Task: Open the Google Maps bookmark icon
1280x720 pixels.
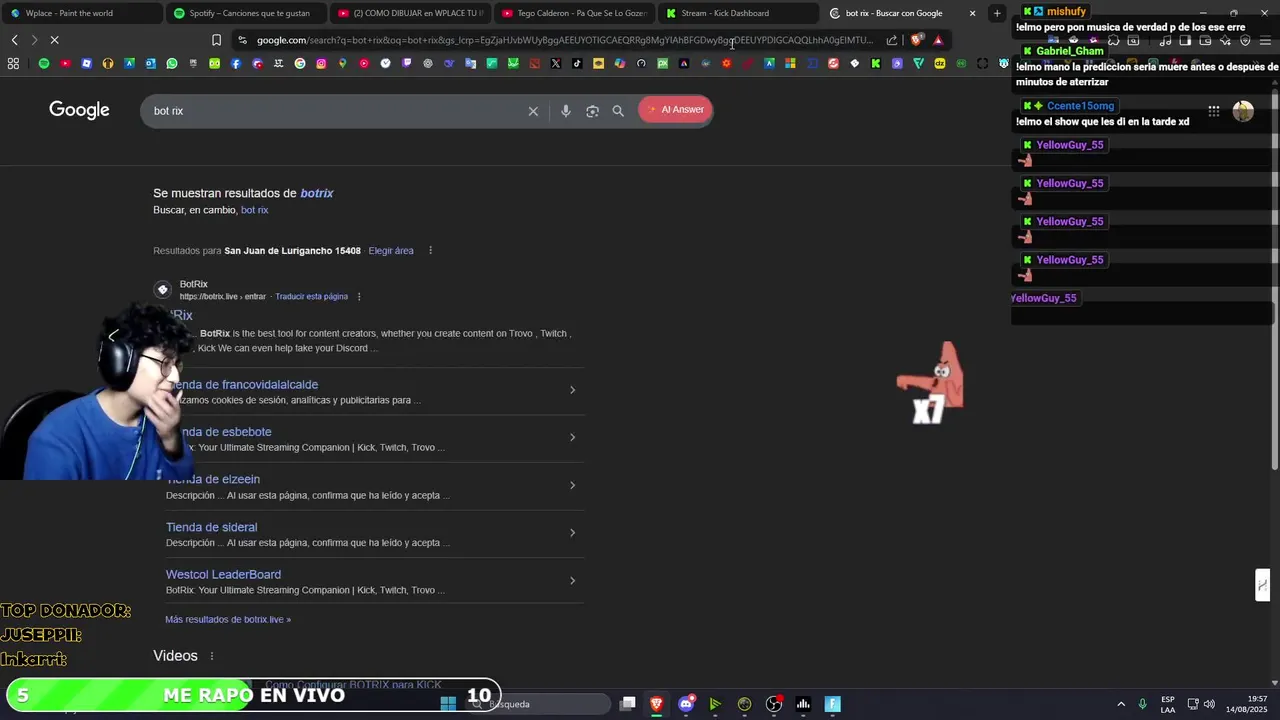Action: 342,64
